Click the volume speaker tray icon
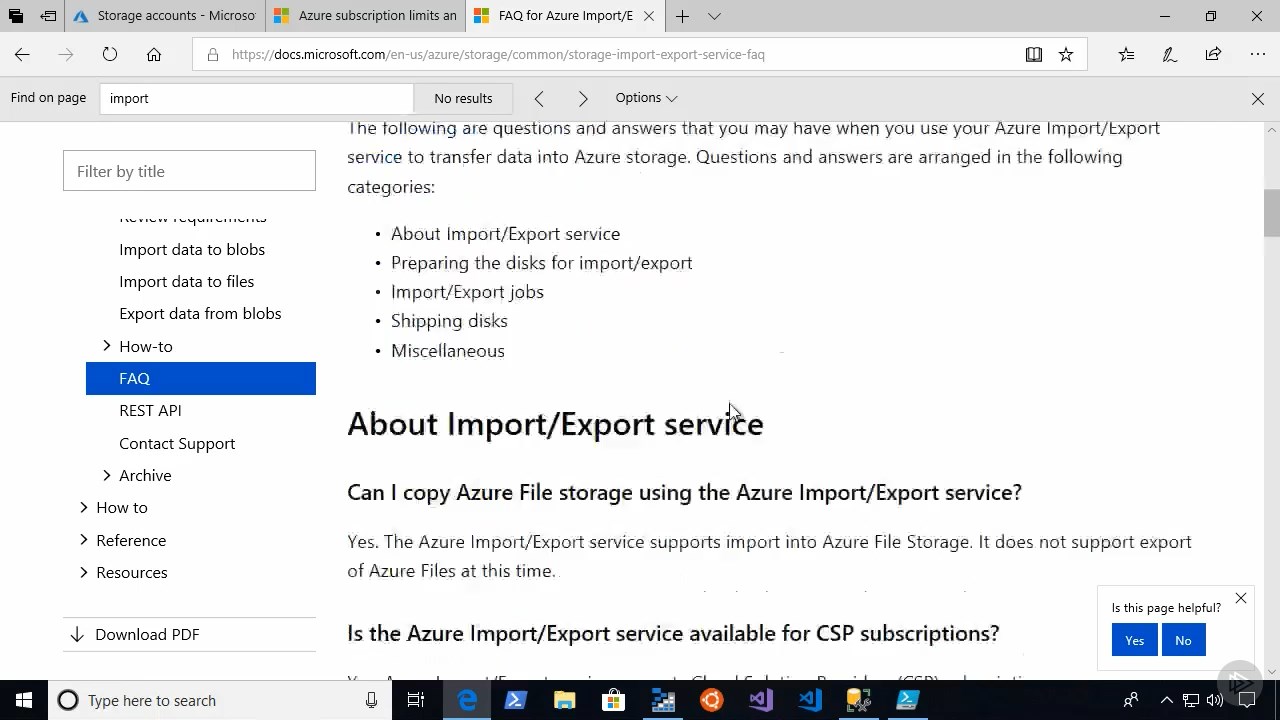The image size is (1280, 720). 1214,700
